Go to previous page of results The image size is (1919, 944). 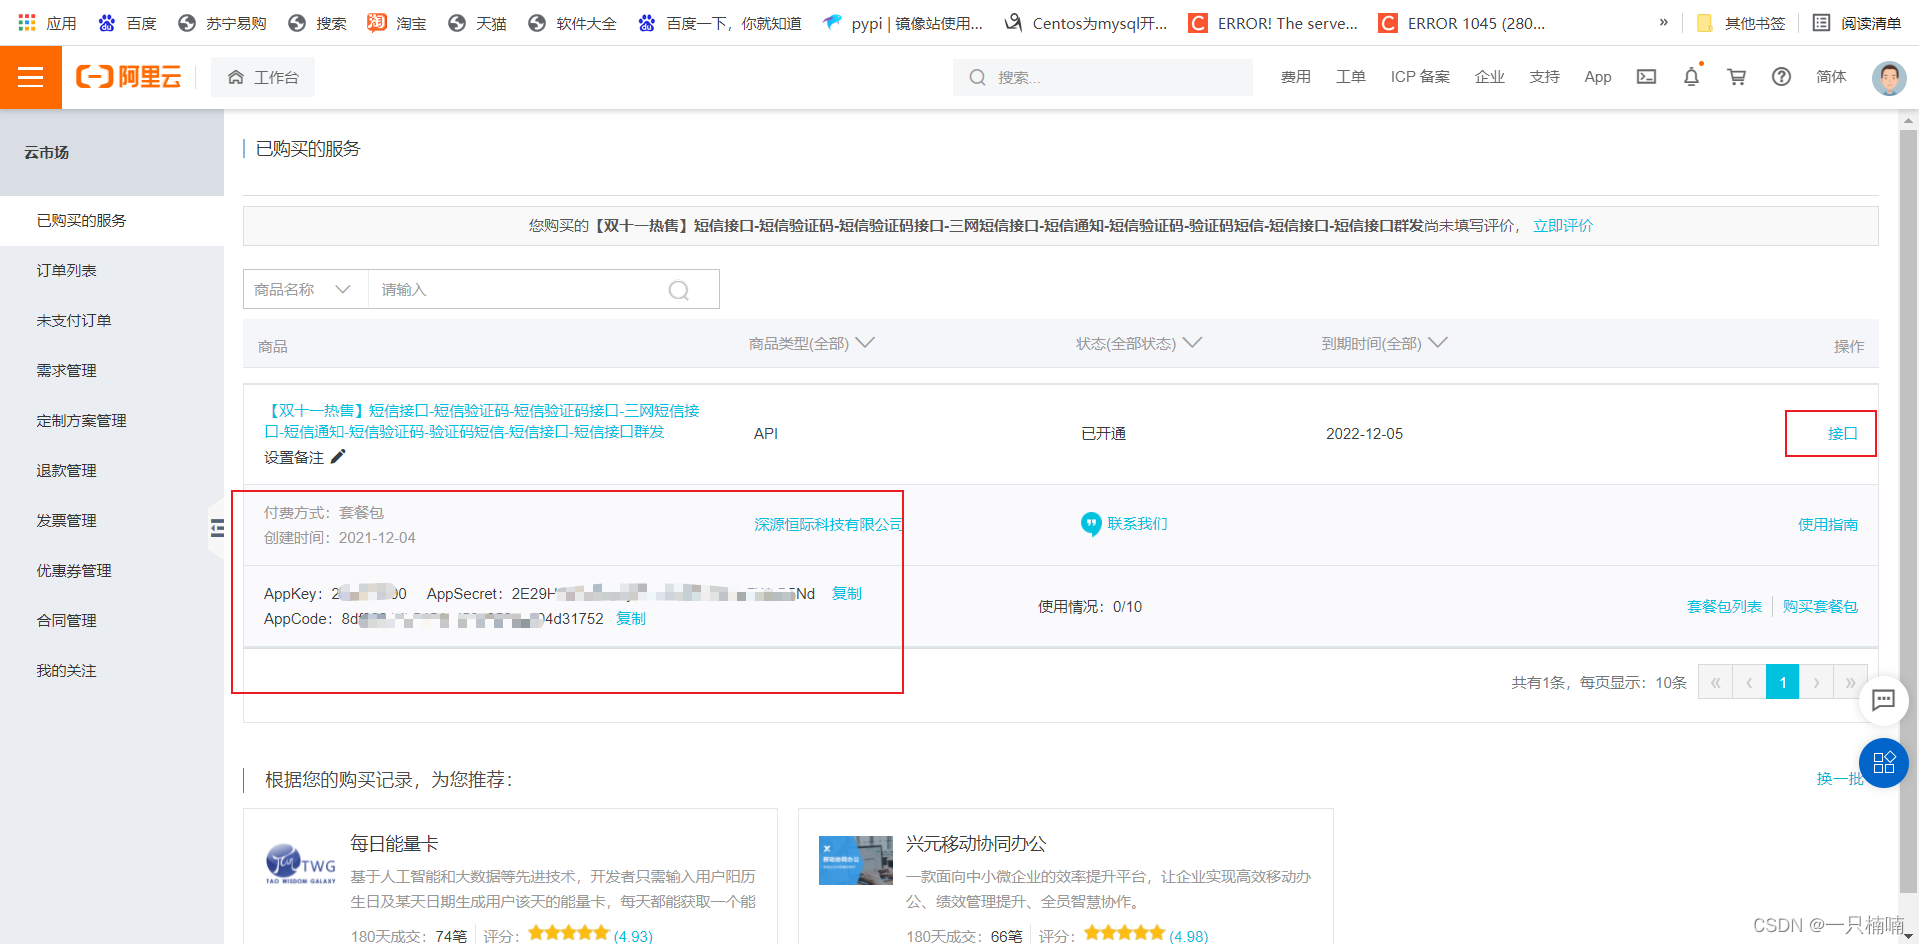[x=1749, y=682]
